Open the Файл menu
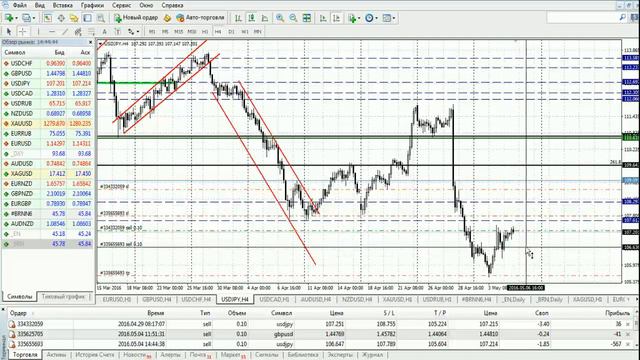 tap(20, 5)
